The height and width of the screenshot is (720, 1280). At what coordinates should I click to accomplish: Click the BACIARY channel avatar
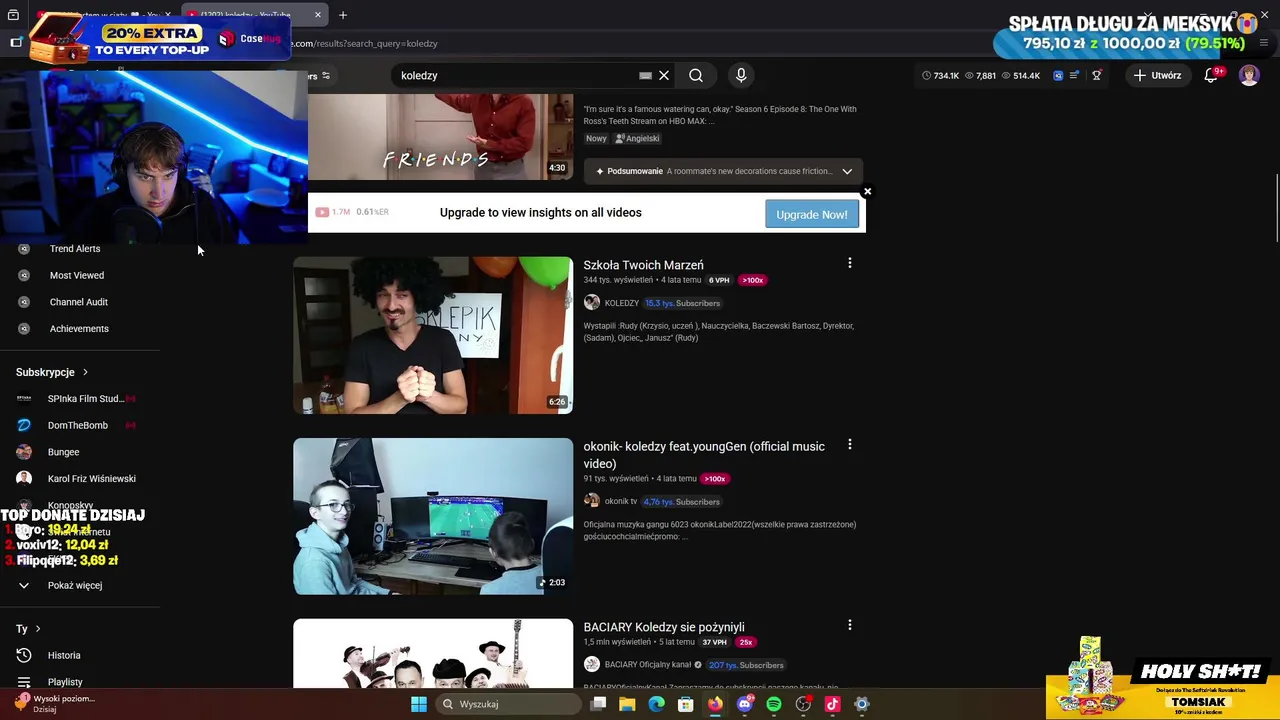pos(592,664)
